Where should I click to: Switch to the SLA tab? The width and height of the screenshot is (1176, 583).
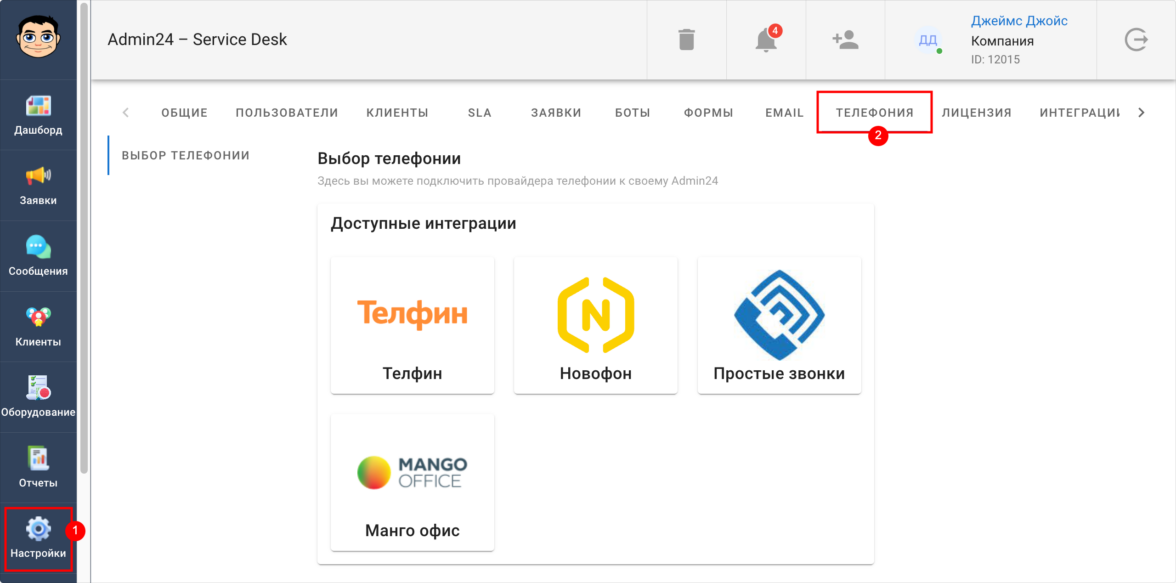pyautogui.click(x=479, y=113)
